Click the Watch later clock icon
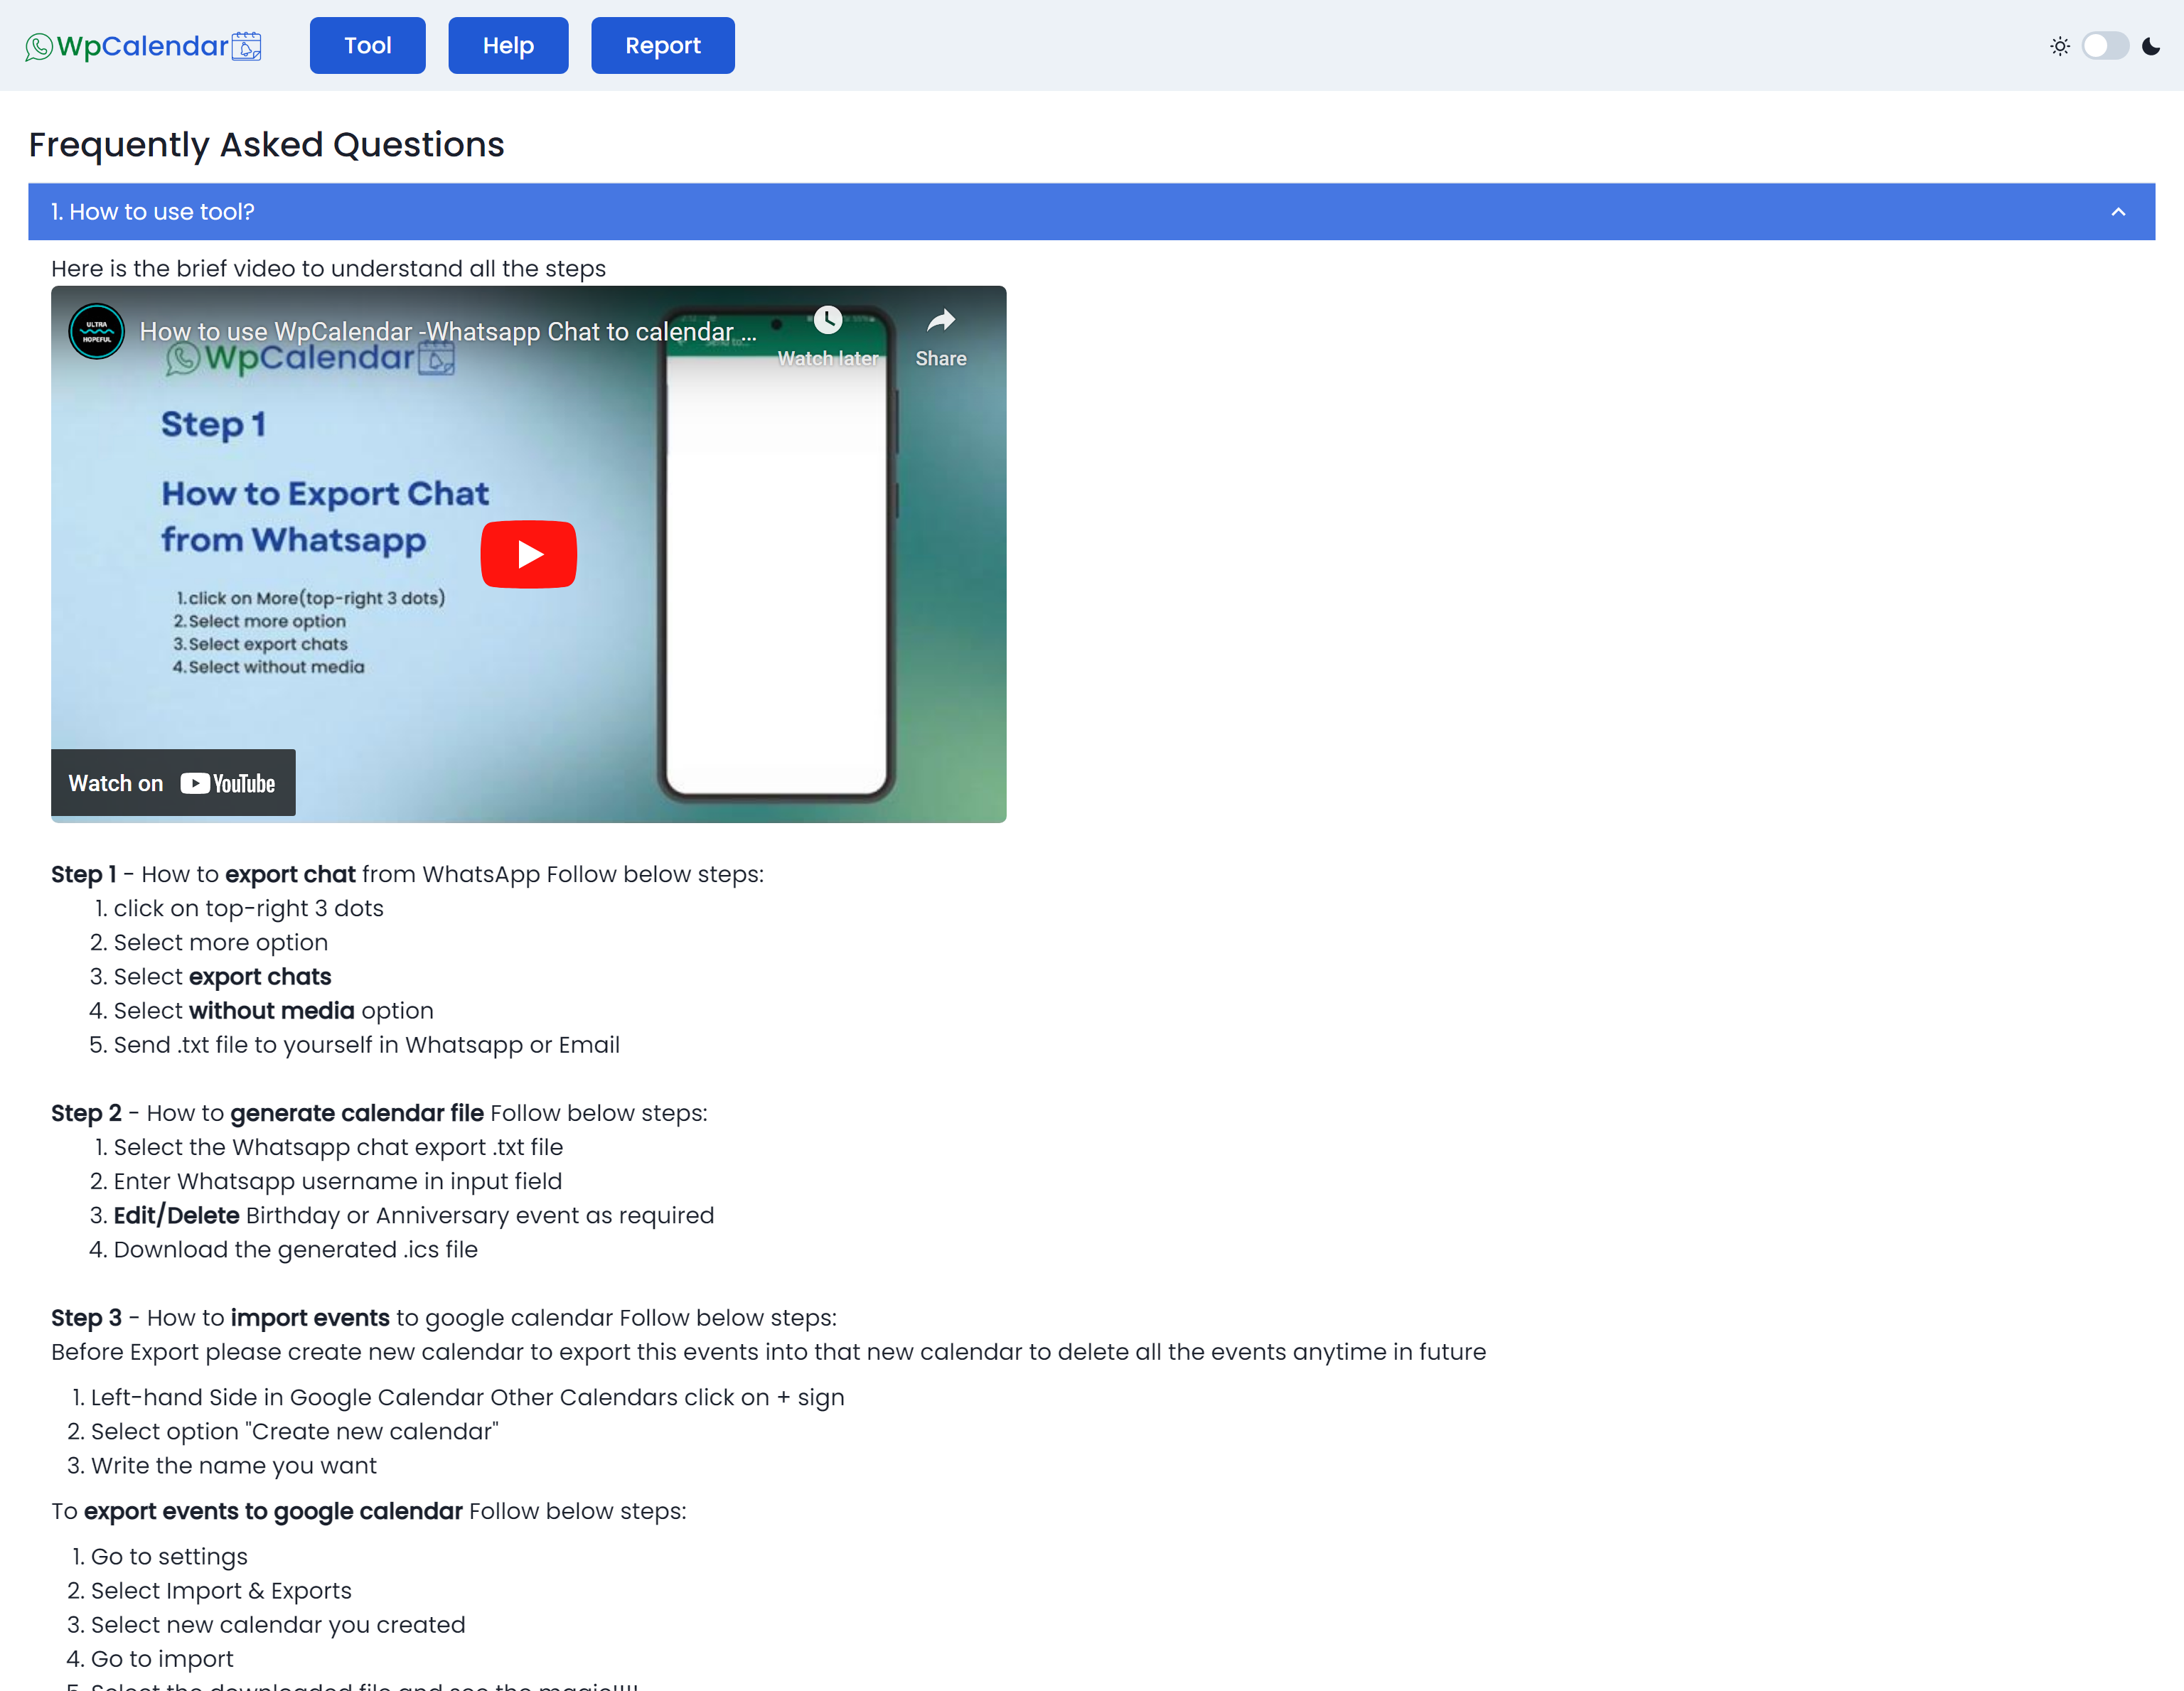 click(827, 320)
